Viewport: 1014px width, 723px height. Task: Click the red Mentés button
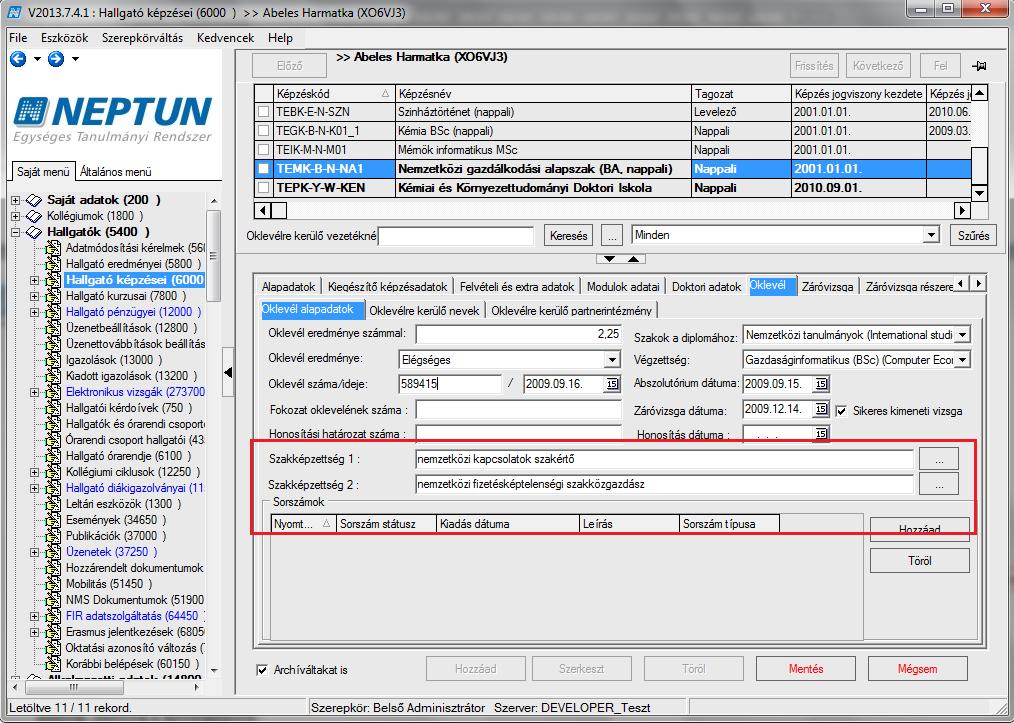pos(806,669)
